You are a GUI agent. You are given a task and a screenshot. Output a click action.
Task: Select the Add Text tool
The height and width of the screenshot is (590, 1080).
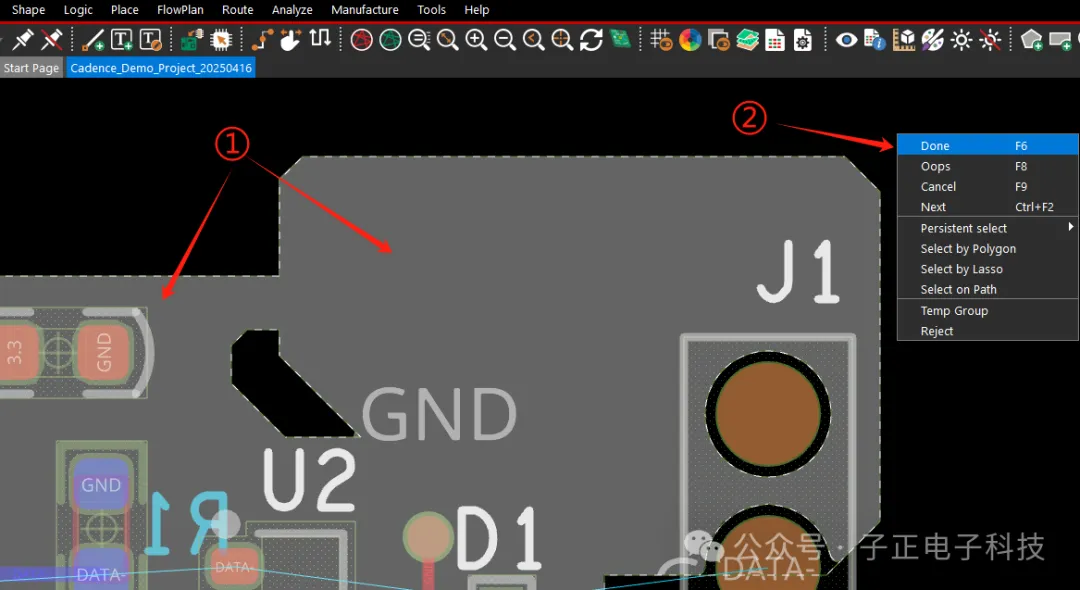tap(122, 40)
